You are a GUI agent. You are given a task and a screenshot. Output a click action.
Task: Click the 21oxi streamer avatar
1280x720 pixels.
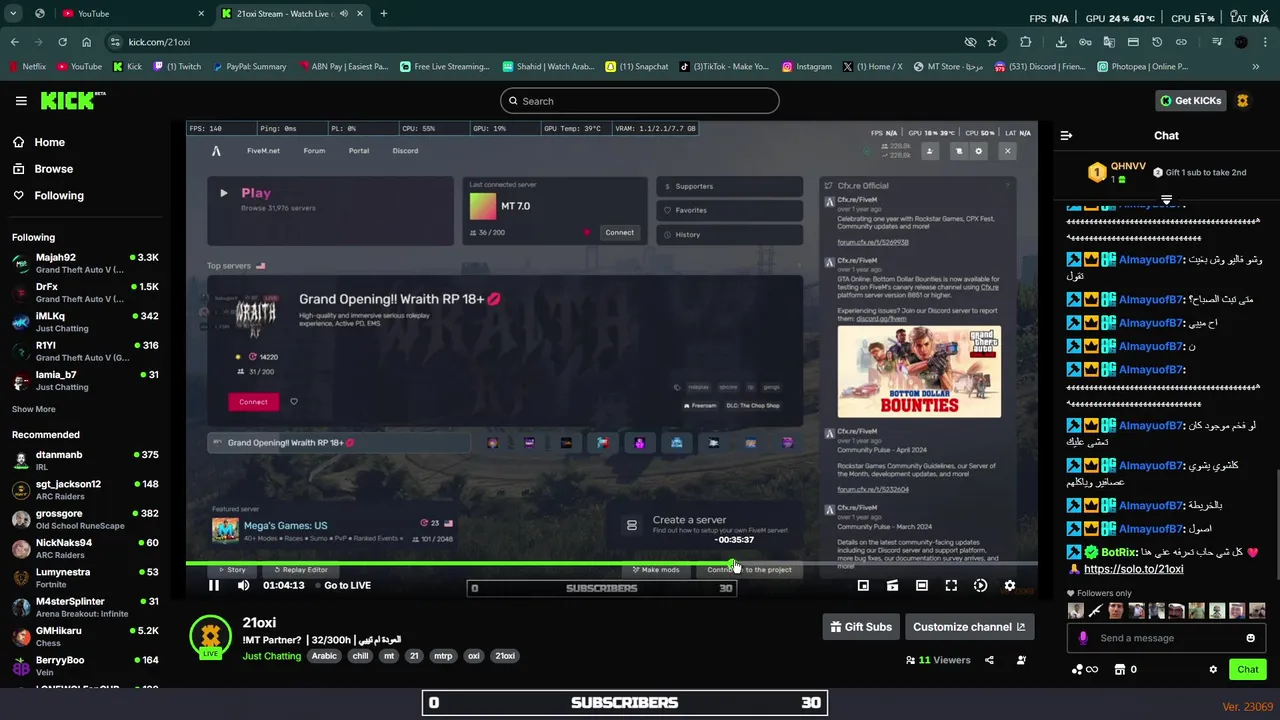[x=210, y=638]
